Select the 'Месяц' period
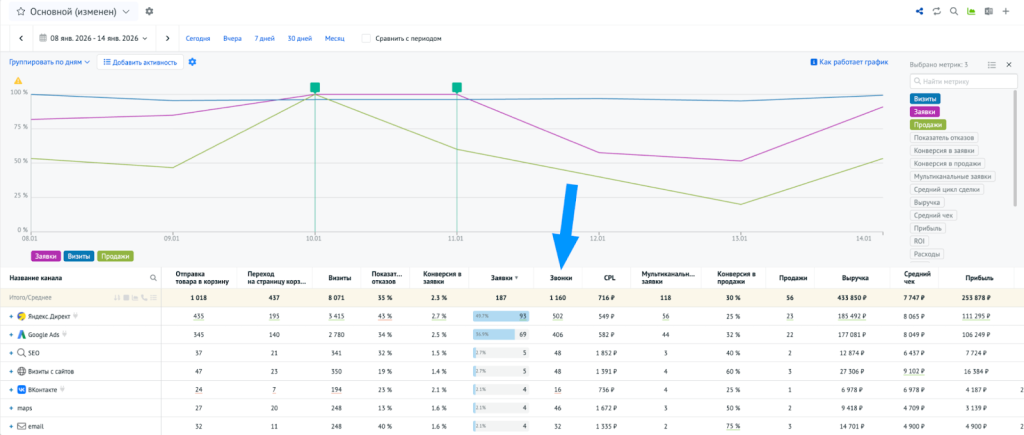Viewport: 1024px width, 435px height. click(x=335, y=38)
